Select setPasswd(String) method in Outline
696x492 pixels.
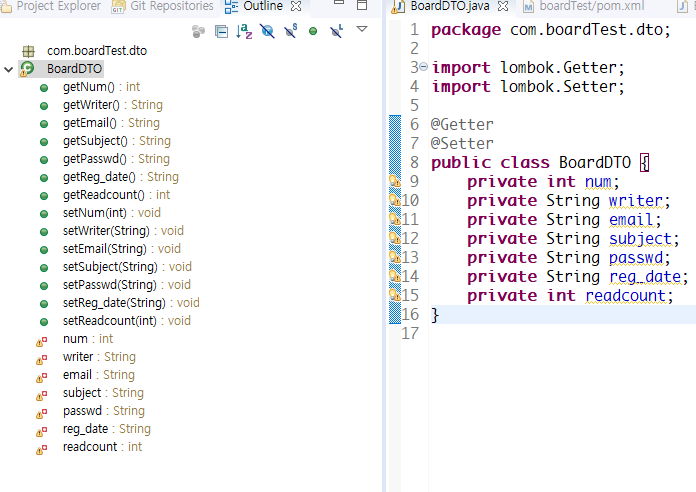pos(127,285)
